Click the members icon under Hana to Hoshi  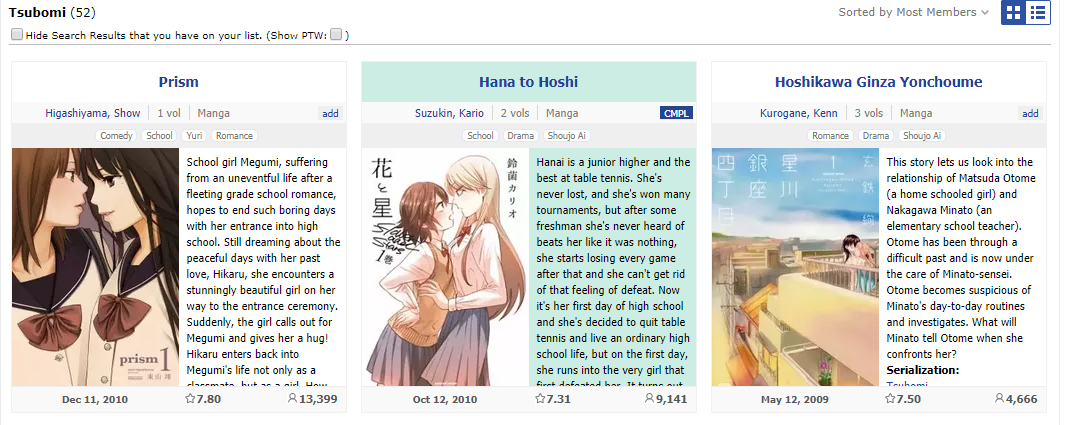coord(649,399)
